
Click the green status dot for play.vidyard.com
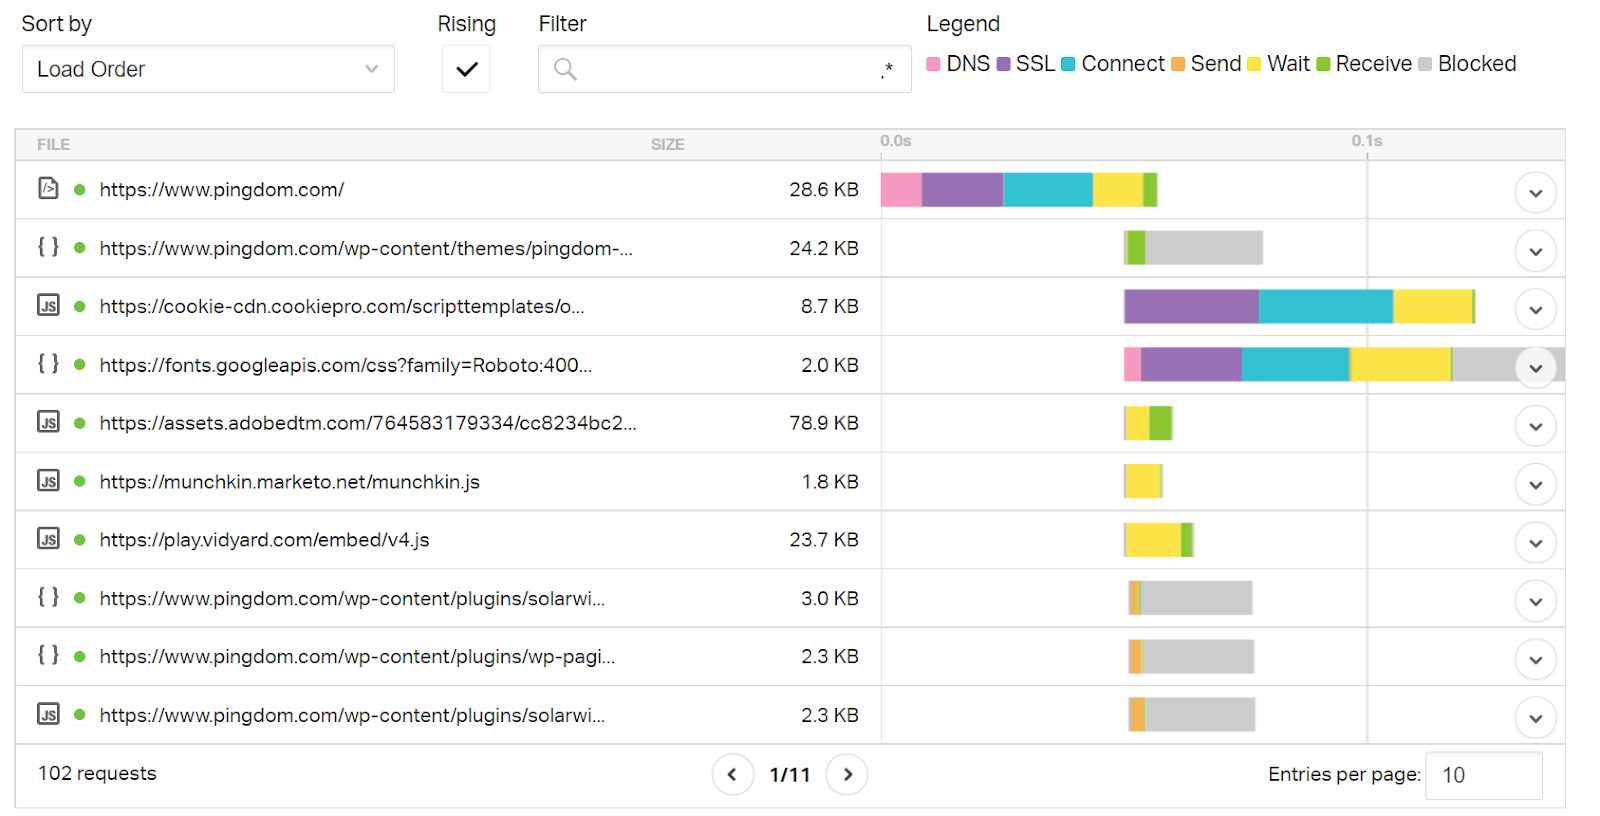tap(79, 540)
